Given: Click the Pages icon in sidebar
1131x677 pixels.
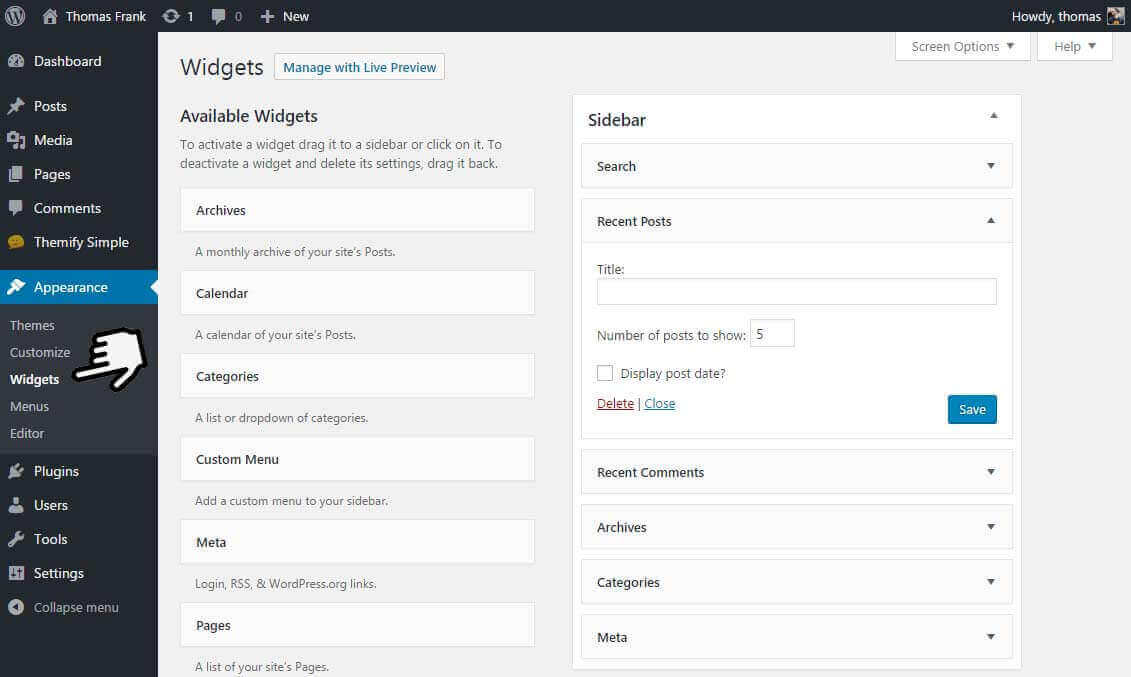Looking at the screenshot, I should [x=16, y=174].
